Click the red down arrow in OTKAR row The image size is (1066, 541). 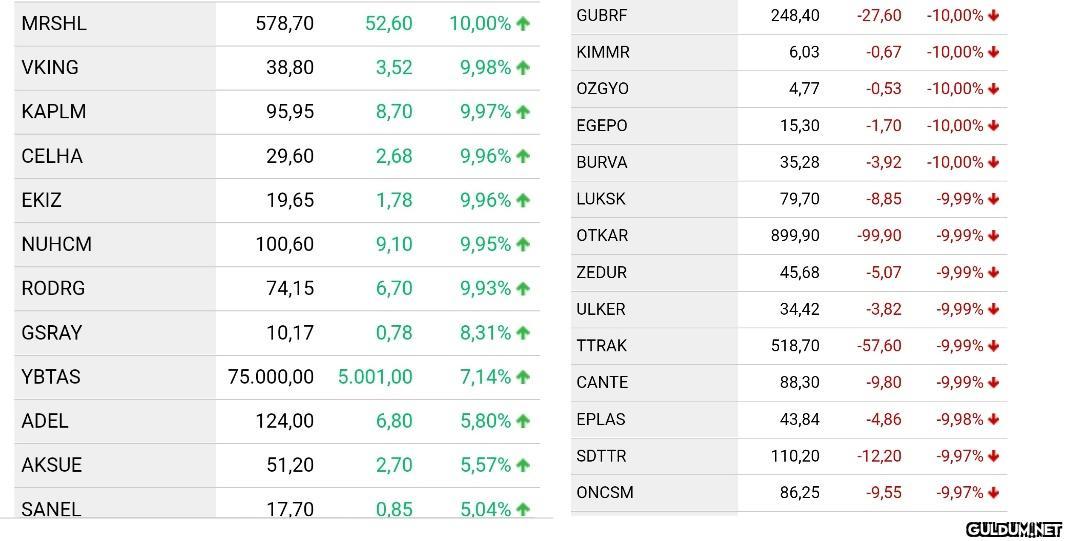[993, 236]
